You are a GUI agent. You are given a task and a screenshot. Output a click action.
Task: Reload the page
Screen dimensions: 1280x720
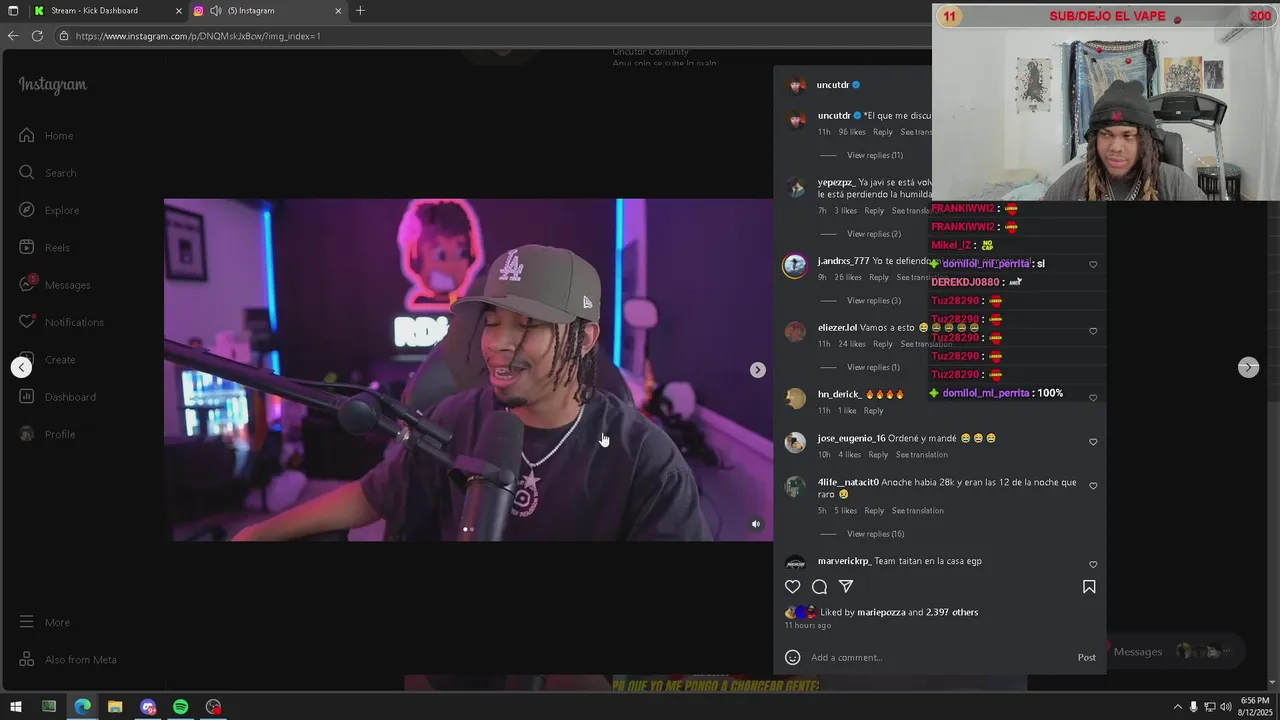tap(37, 36)
